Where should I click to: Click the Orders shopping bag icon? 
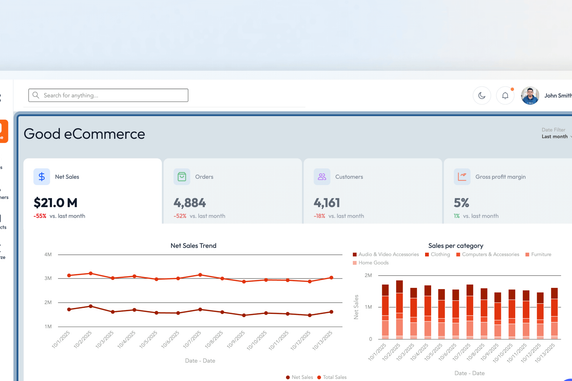[182, 177]
